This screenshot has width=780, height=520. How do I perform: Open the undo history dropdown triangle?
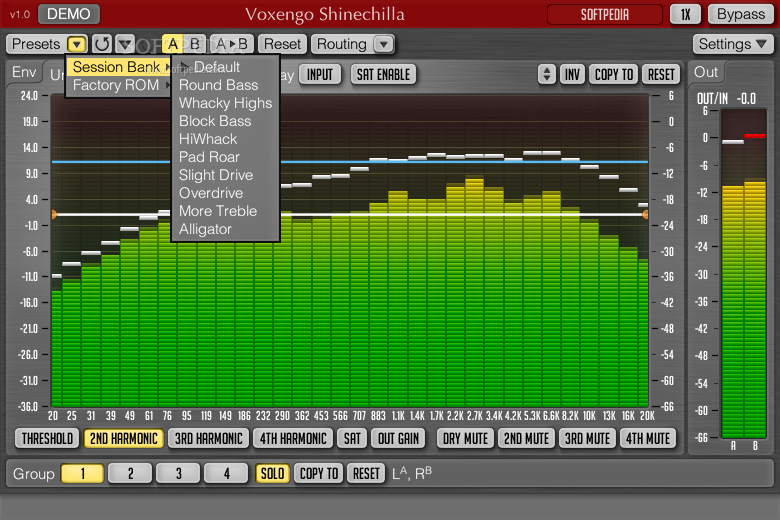click(x=125, y=44)
